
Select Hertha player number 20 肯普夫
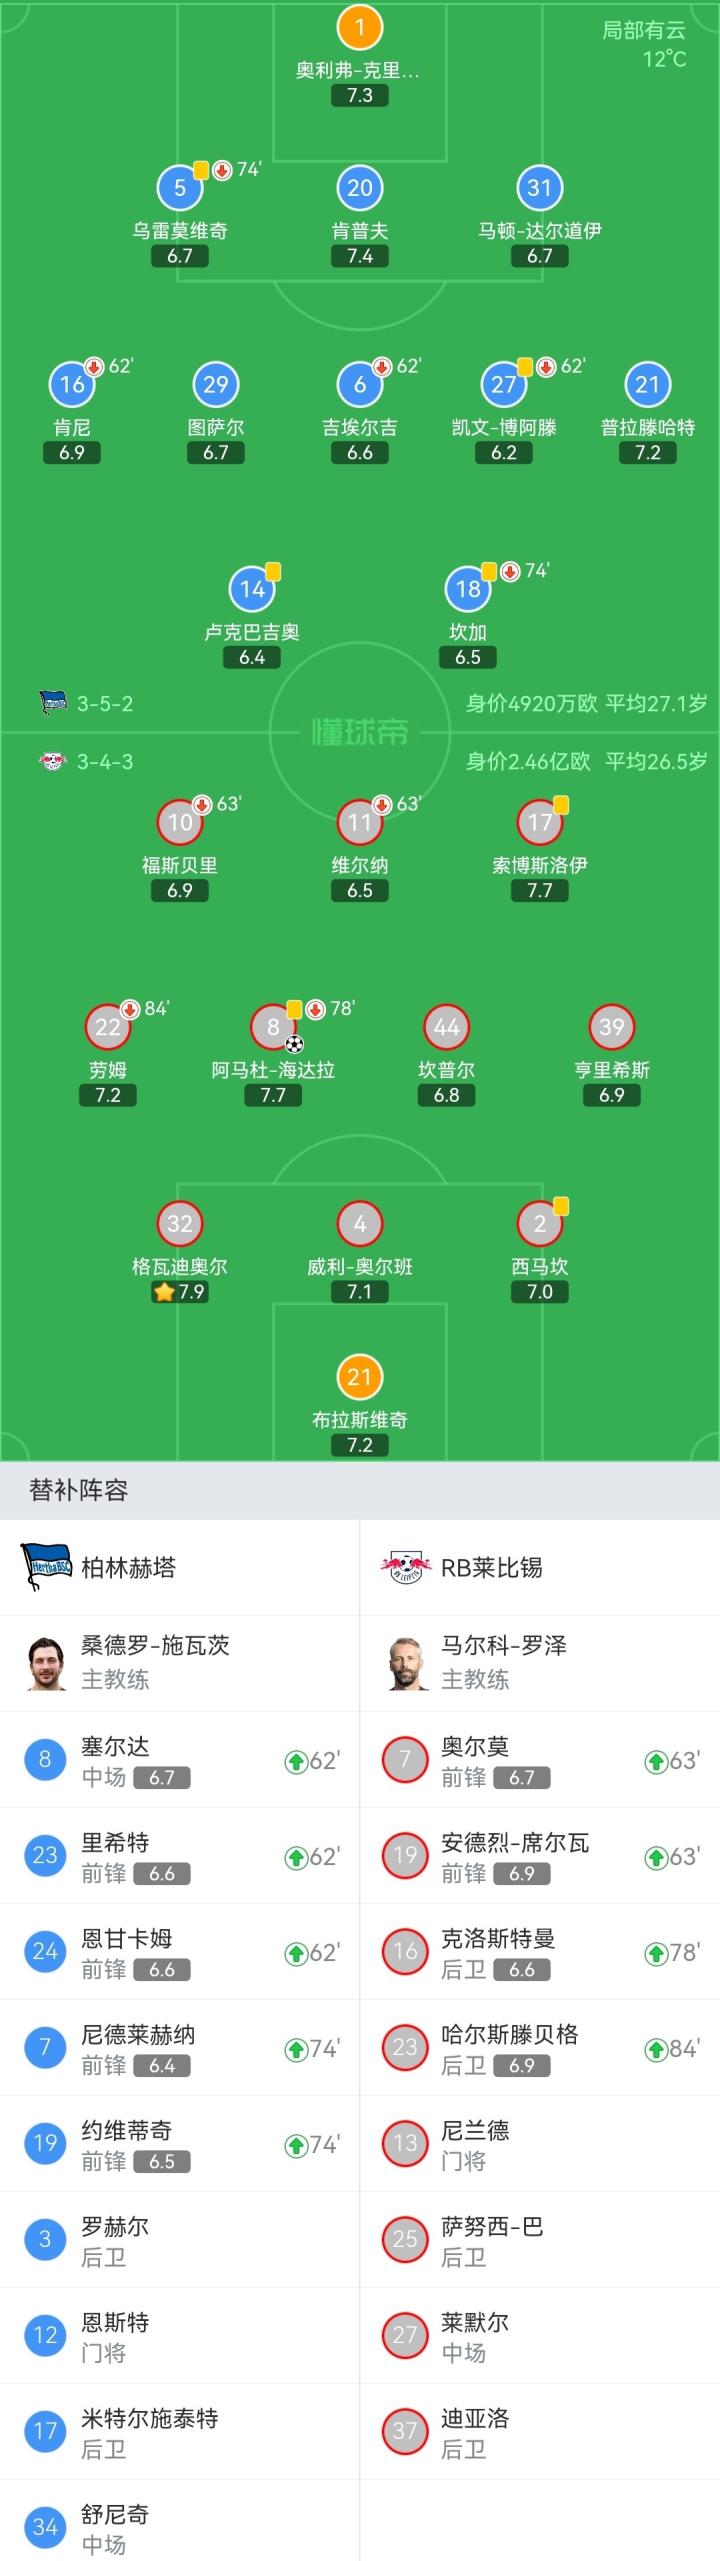359,188
